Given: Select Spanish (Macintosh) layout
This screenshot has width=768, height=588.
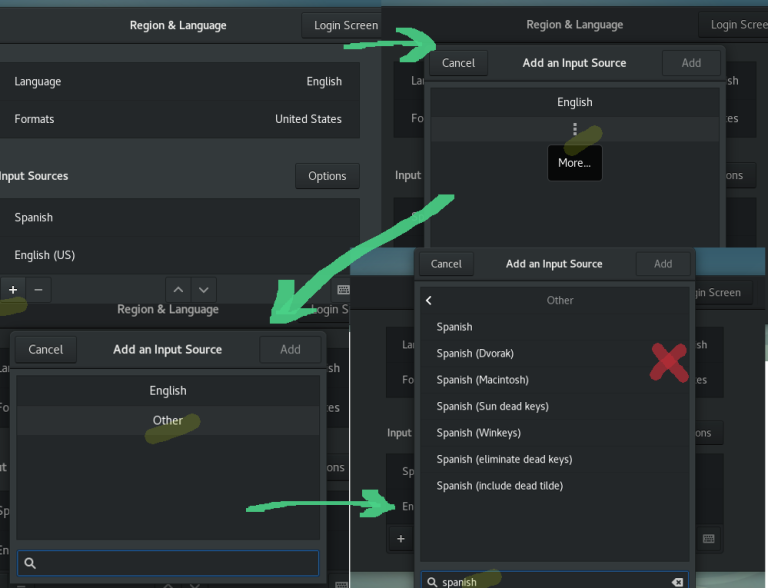Looking at the screenshot, I should click(x=554, y=380).
